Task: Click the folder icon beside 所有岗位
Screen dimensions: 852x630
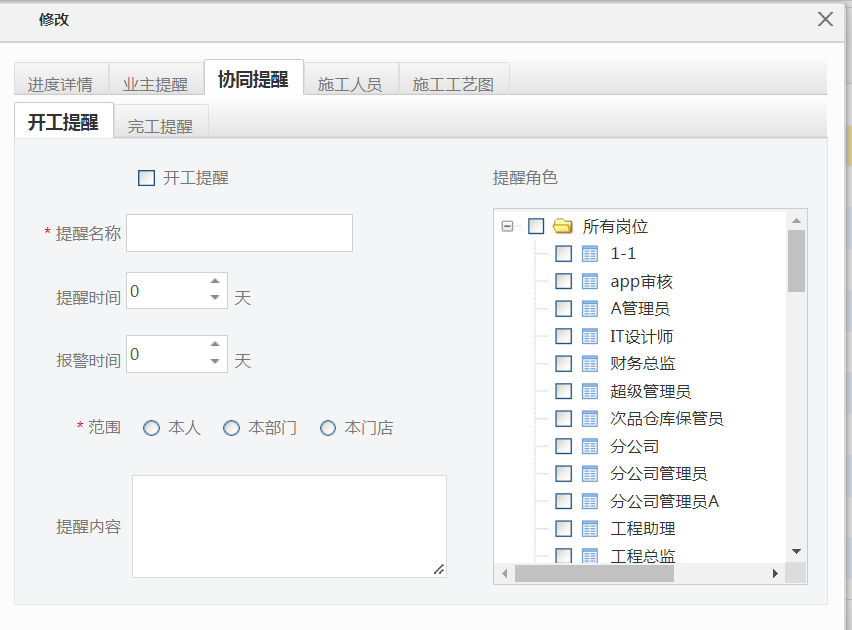Action: [563, 227]
